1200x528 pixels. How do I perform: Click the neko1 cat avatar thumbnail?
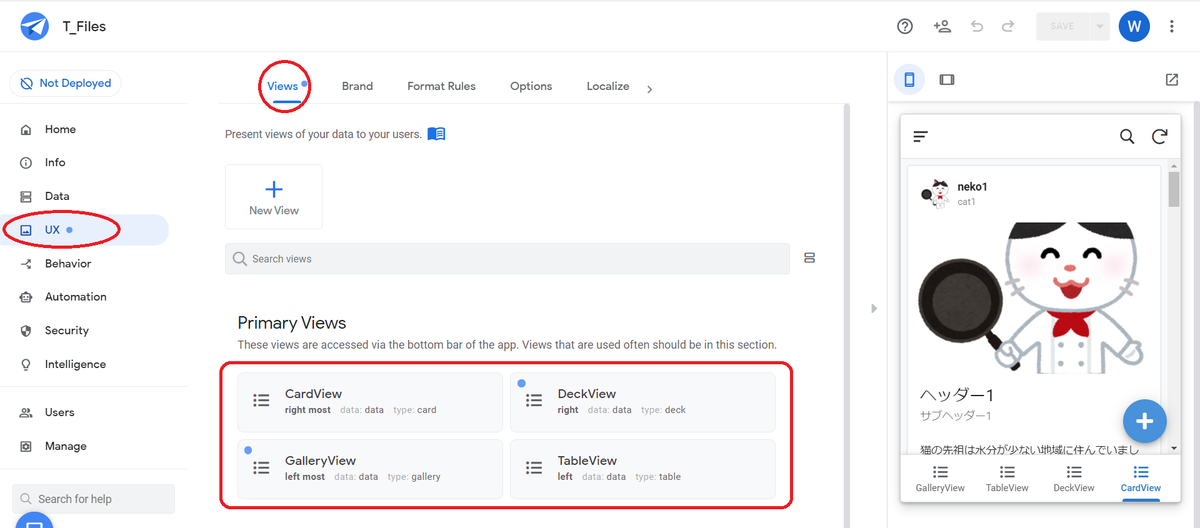click(936, 193)
